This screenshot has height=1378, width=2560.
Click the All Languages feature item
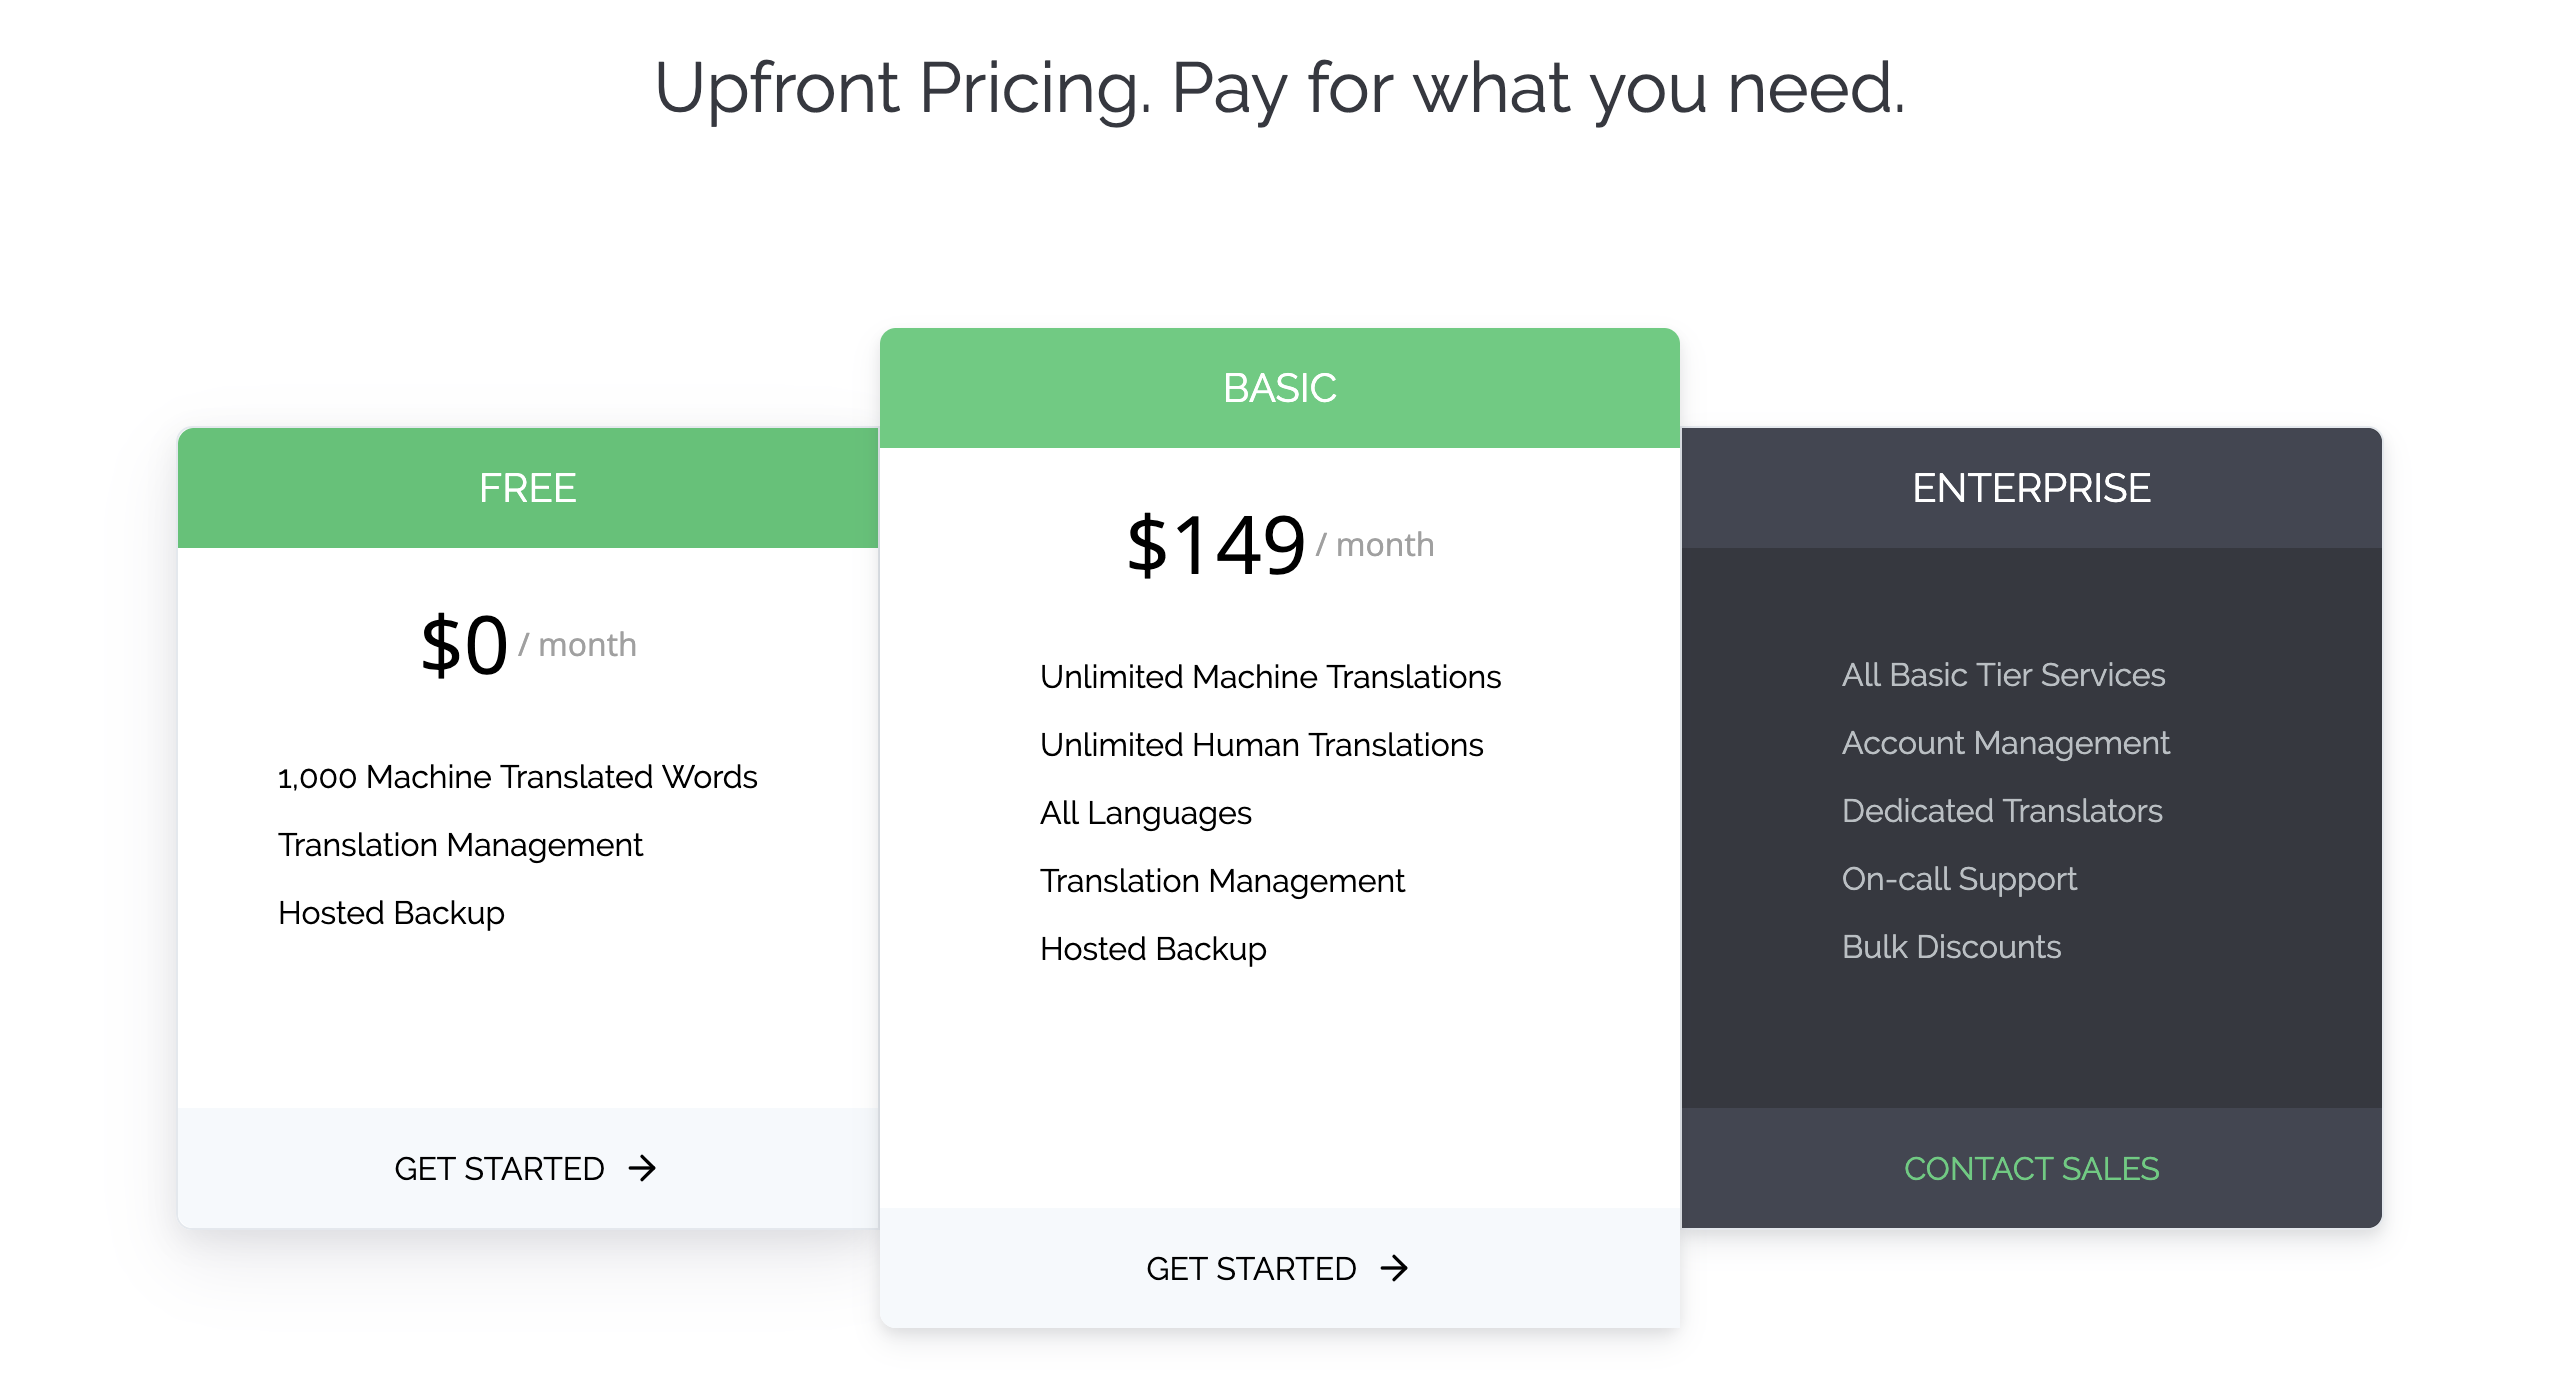1146,813
